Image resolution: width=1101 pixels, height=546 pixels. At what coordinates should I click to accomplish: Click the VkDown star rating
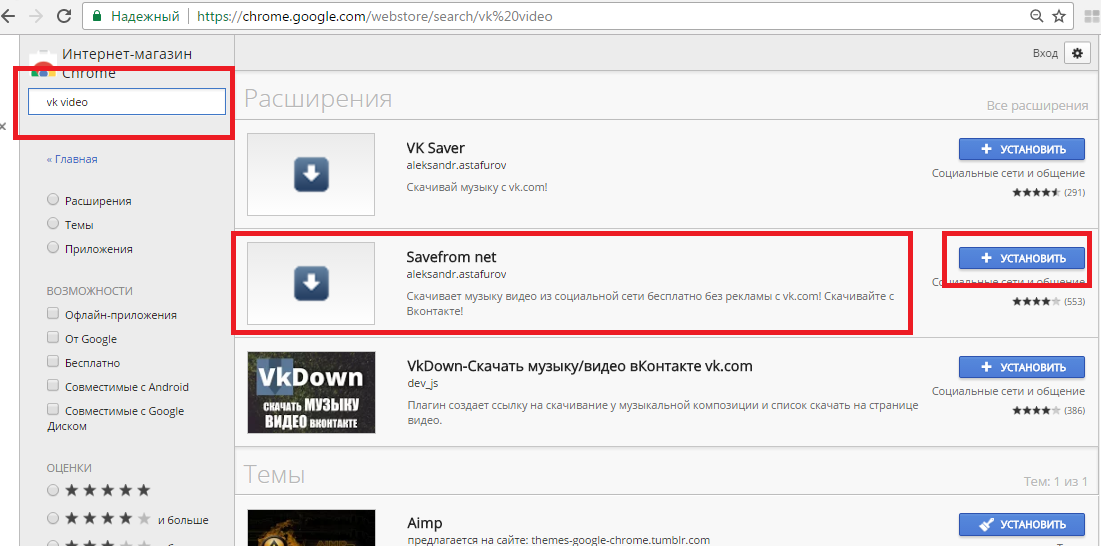tap(1035, 410)
